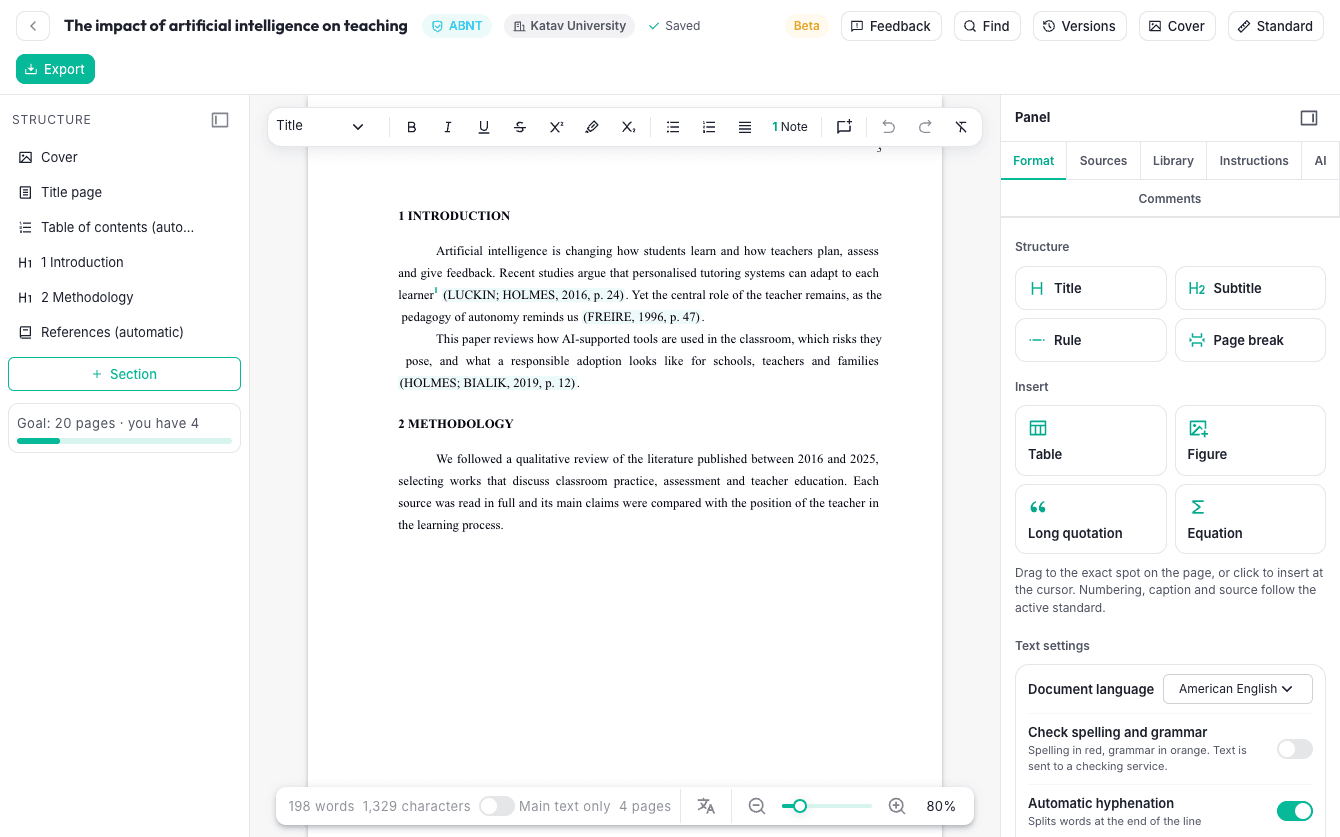Enable Check spelling and grammar
Image resolution: width=1340 pixels, height=837 pixels.
[x=1295, y=749]
